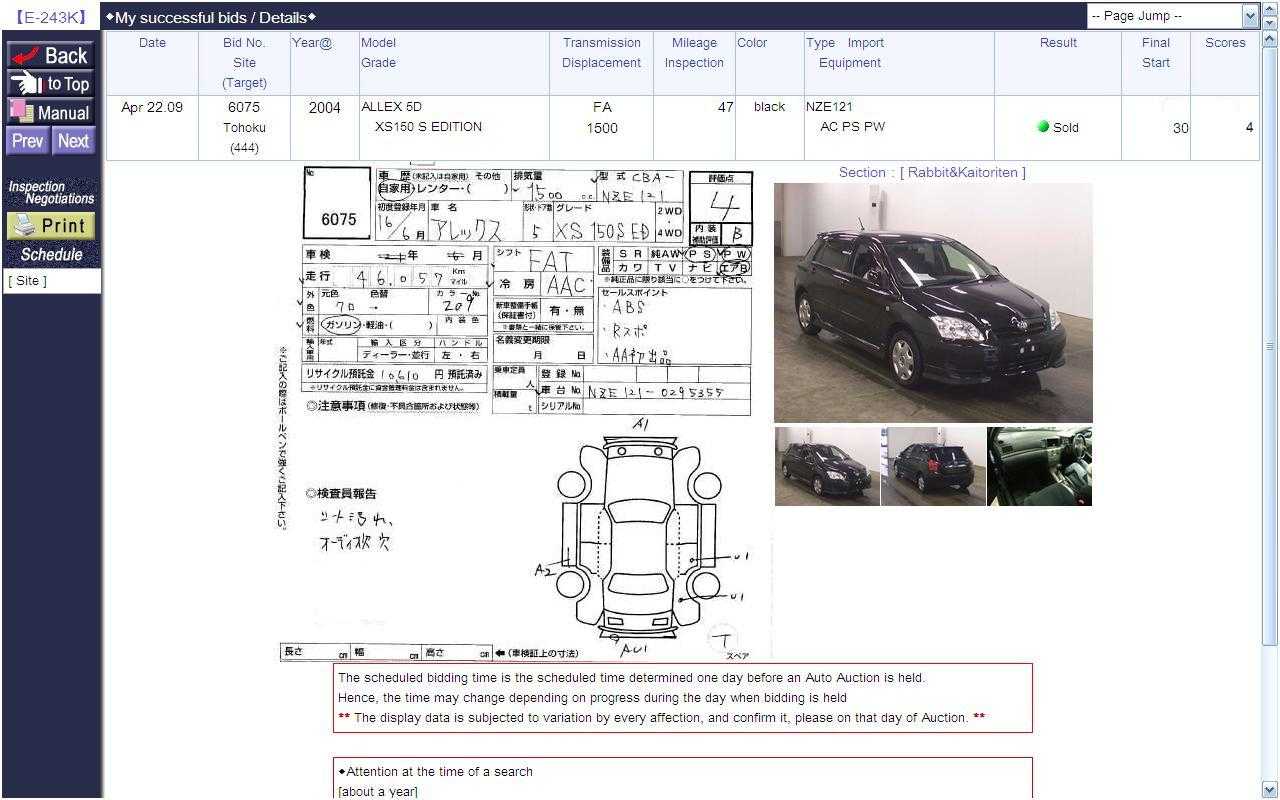Click the E-243K code label
Viewport: 1280px width, 800px height.
50,17
